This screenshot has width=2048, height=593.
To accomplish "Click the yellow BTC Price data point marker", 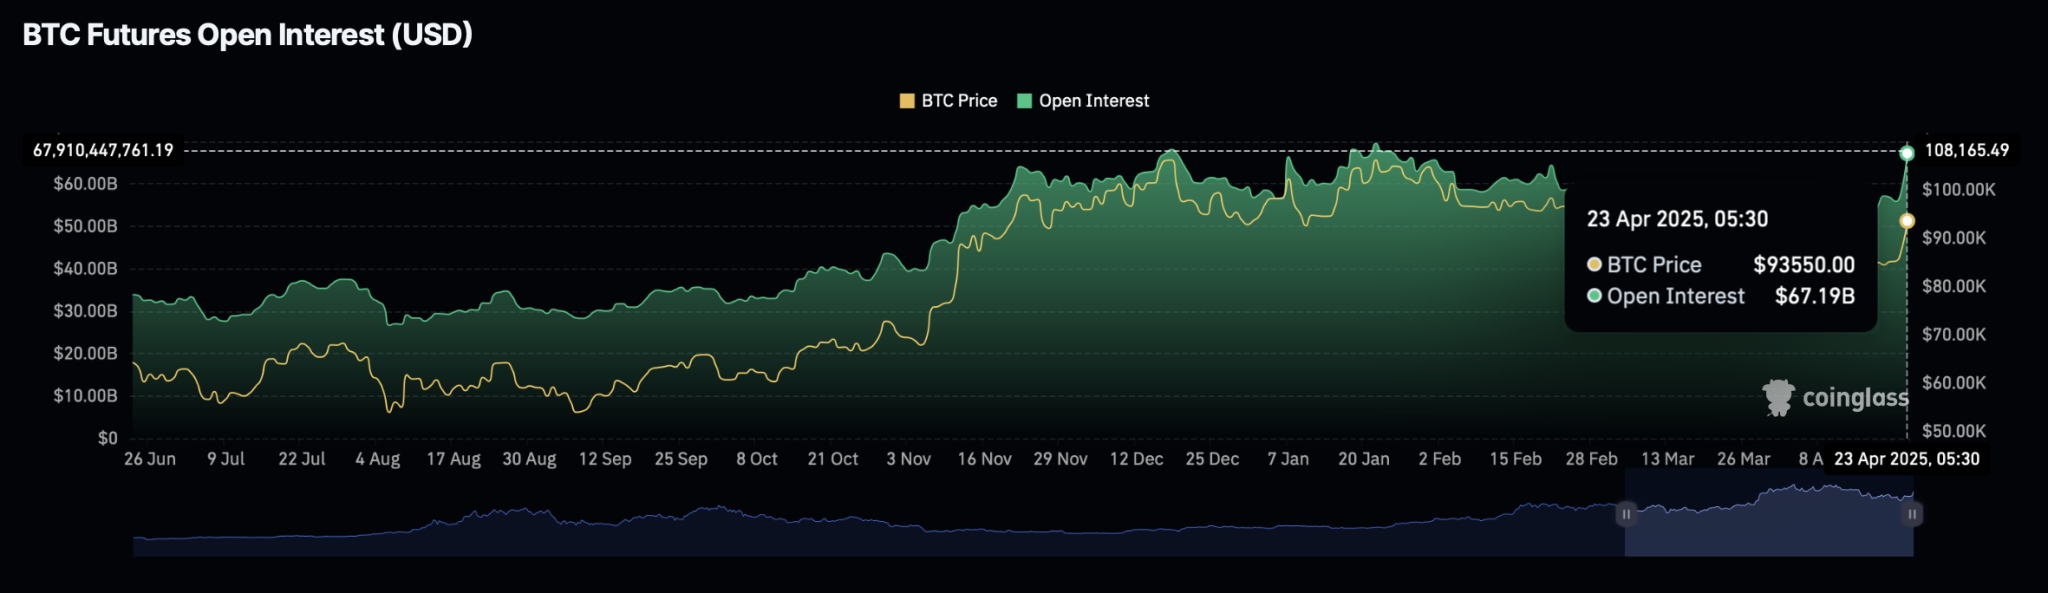I will click(x=1907, y=221).
